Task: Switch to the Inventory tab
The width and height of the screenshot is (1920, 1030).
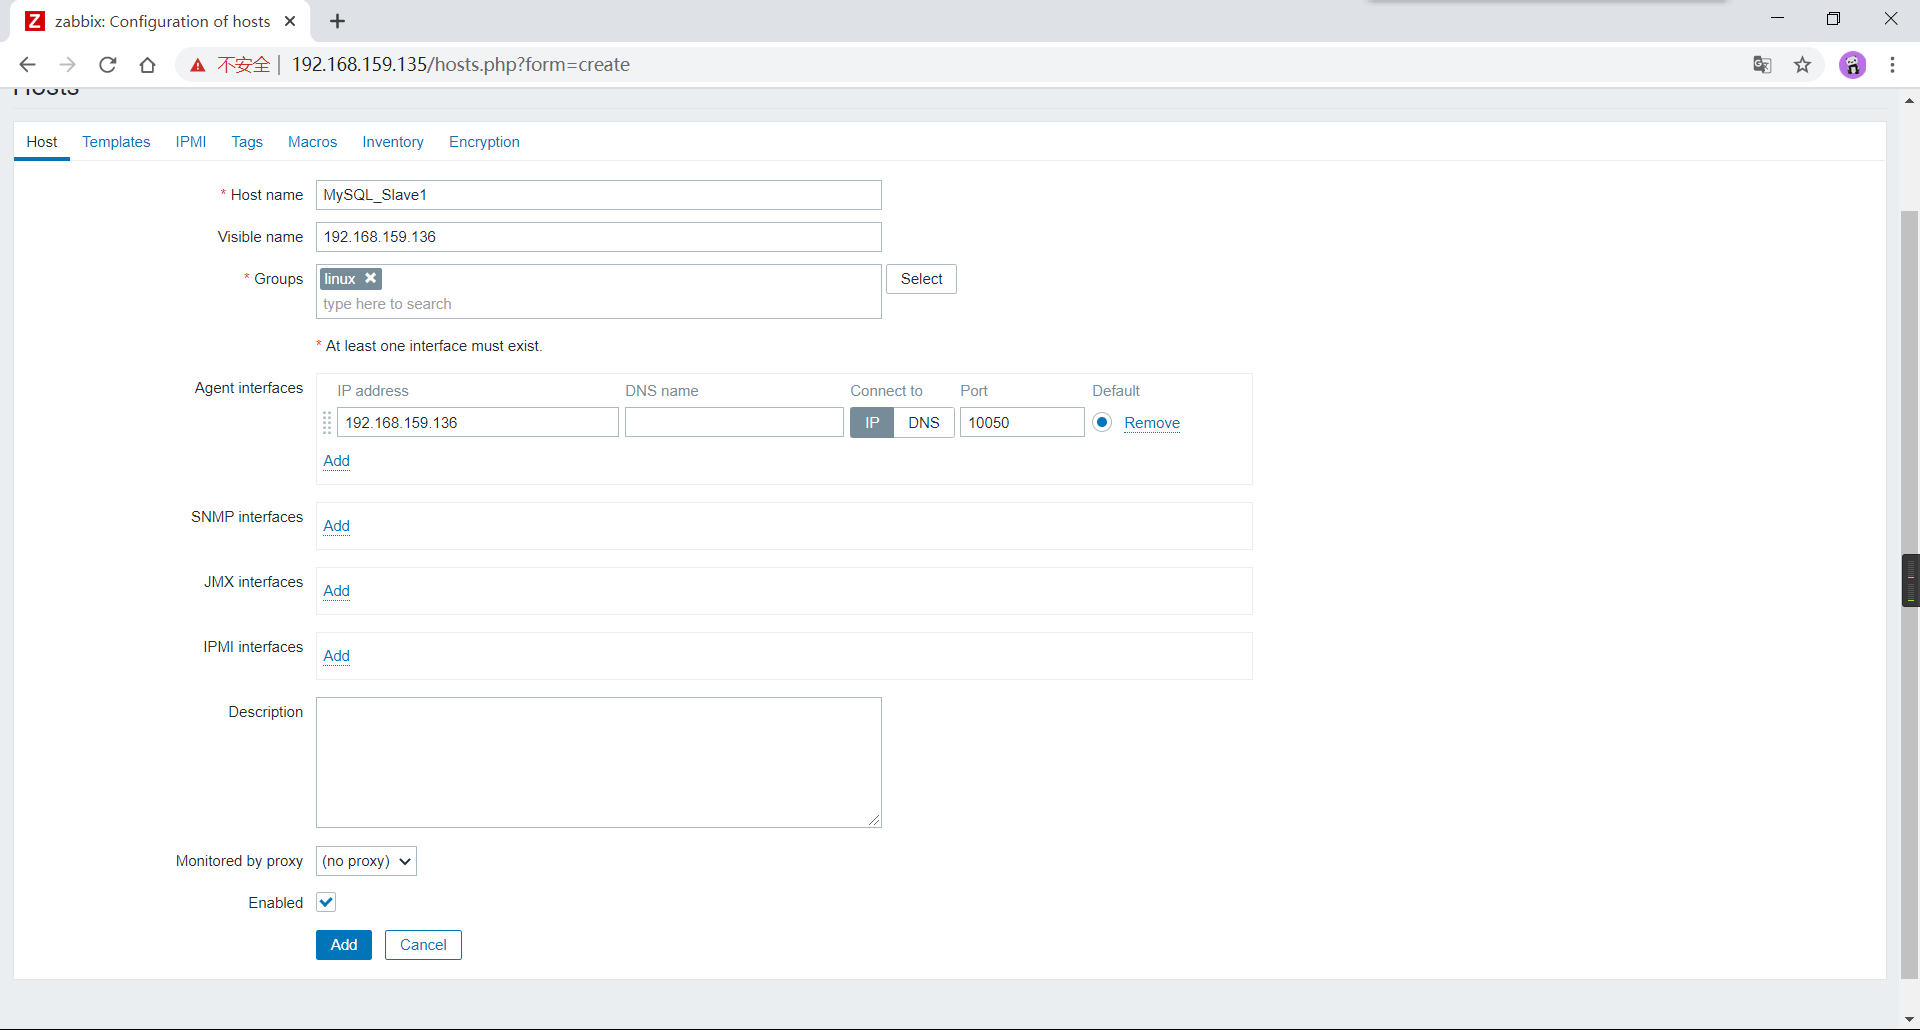Action: 393,142
